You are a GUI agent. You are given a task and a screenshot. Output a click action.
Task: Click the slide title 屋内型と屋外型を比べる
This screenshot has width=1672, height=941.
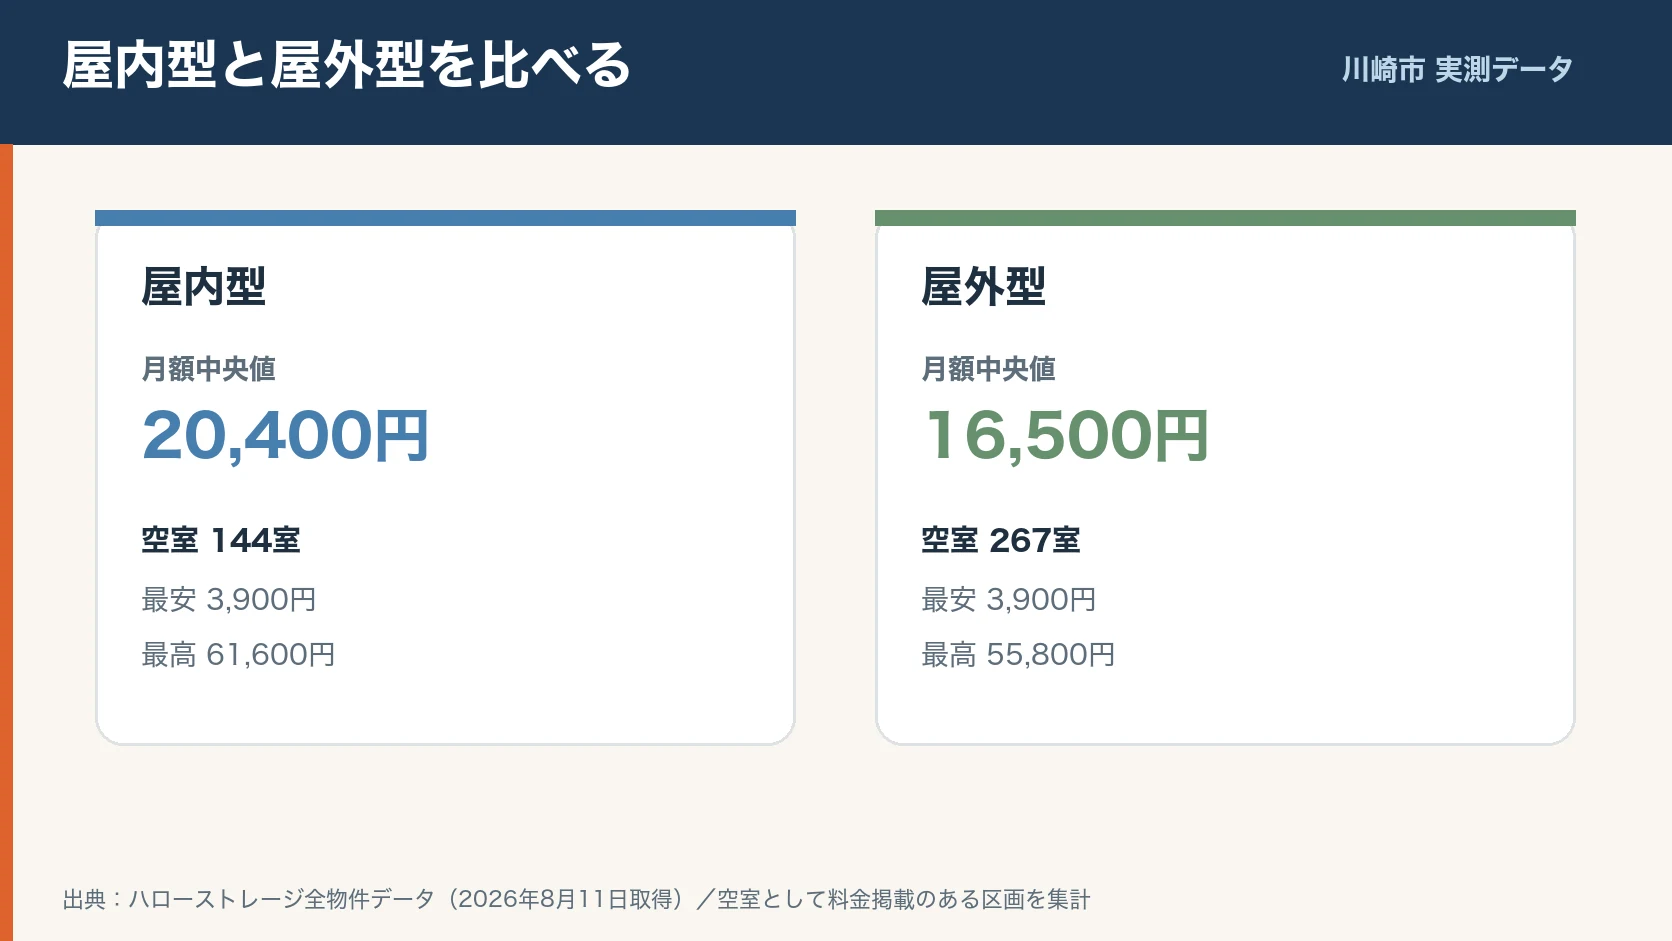[346, 66]
